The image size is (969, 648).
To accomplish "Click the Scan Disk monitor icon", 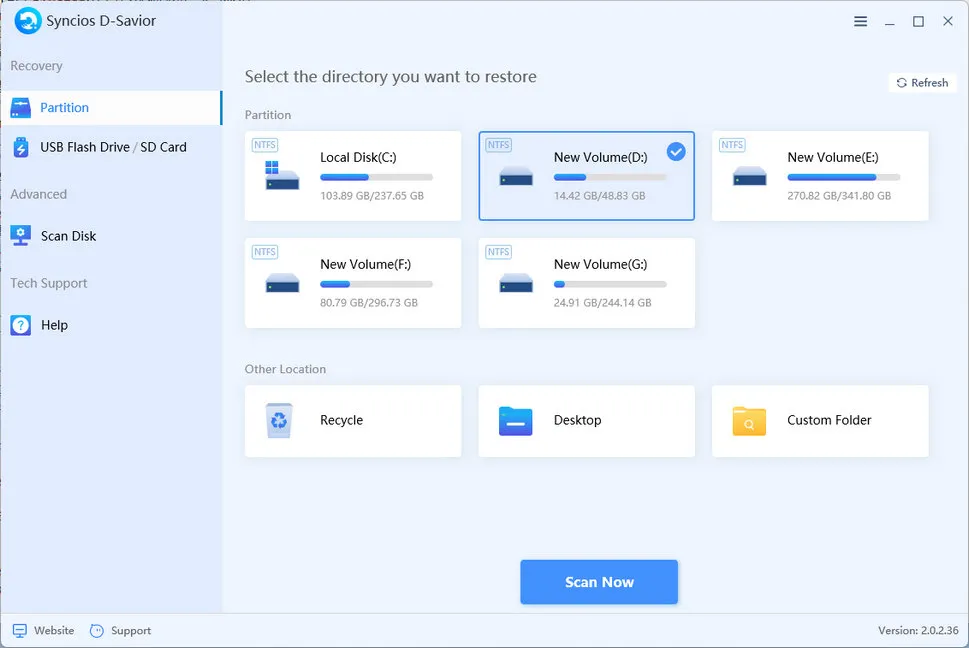I will click(x=21, y=236).
